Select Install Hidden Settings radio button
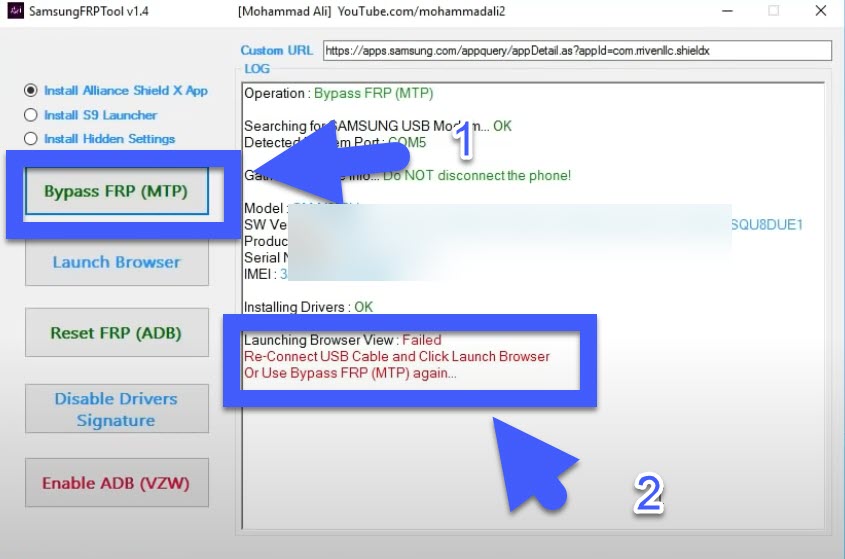The height and width of the screenshot is (559, 845). tap(31, 139)
